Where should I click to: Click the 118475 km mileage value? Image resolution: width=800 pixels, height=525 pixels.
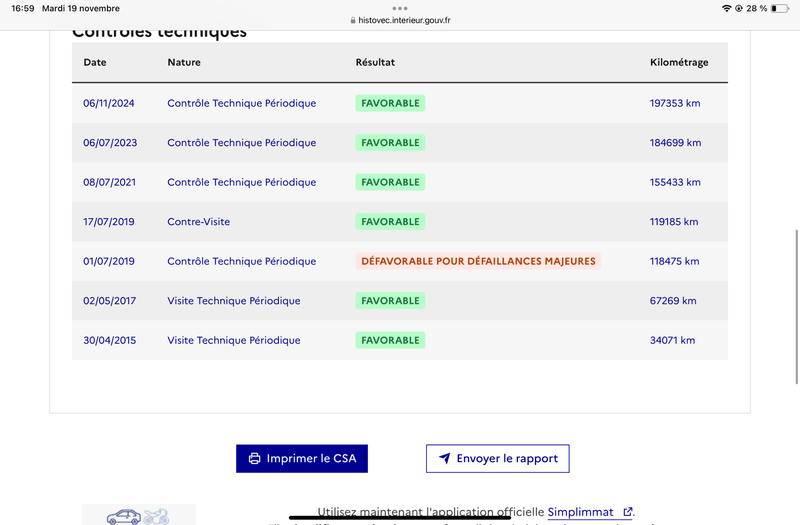(674, 261)
